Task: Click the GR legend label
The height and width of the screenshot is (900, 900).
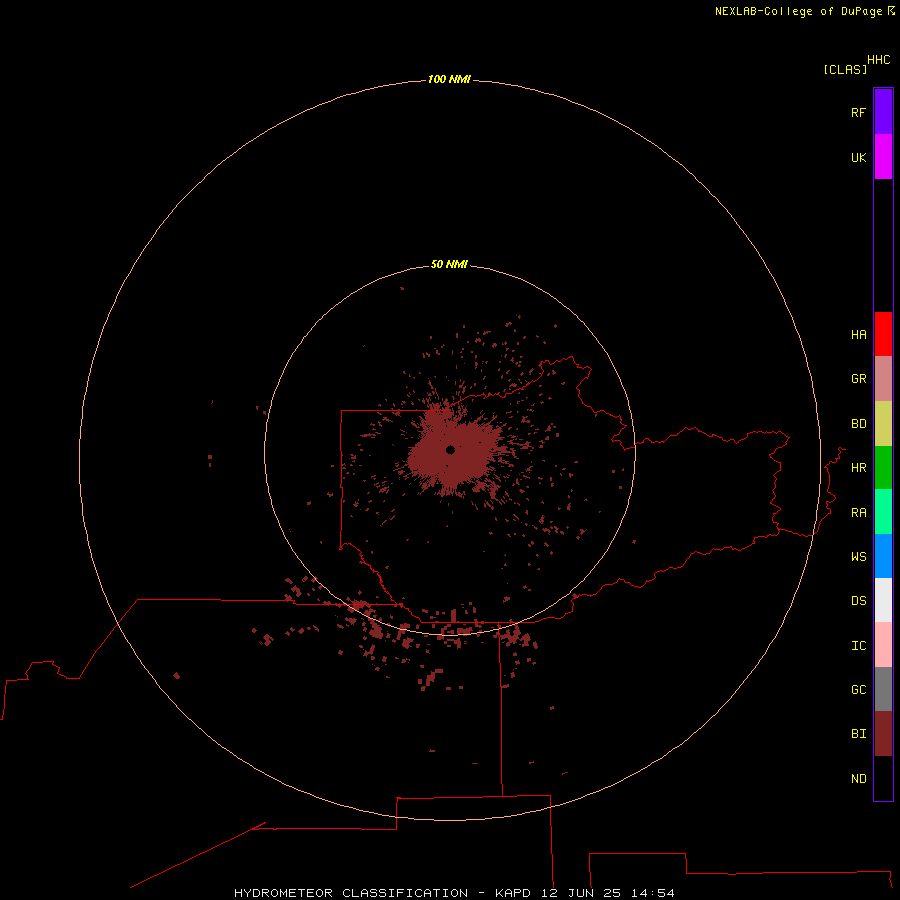Action: [859, 379]
